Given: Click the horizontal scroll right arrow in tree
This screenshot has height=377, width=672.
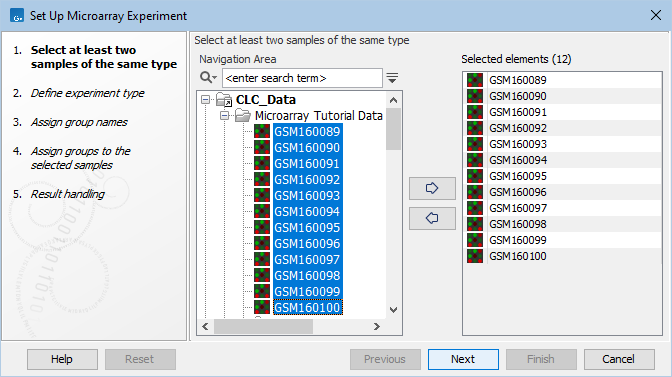Looking at the screenshot, I should coord(377,326).
